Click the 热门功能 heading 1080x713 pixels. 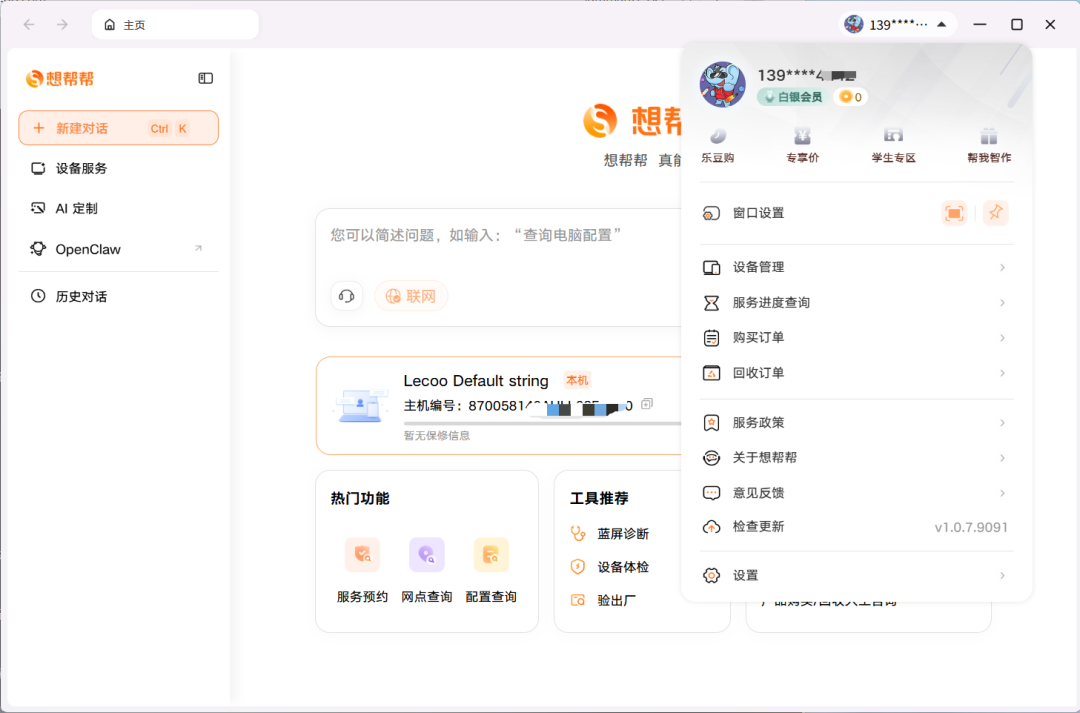click(360, 498)
